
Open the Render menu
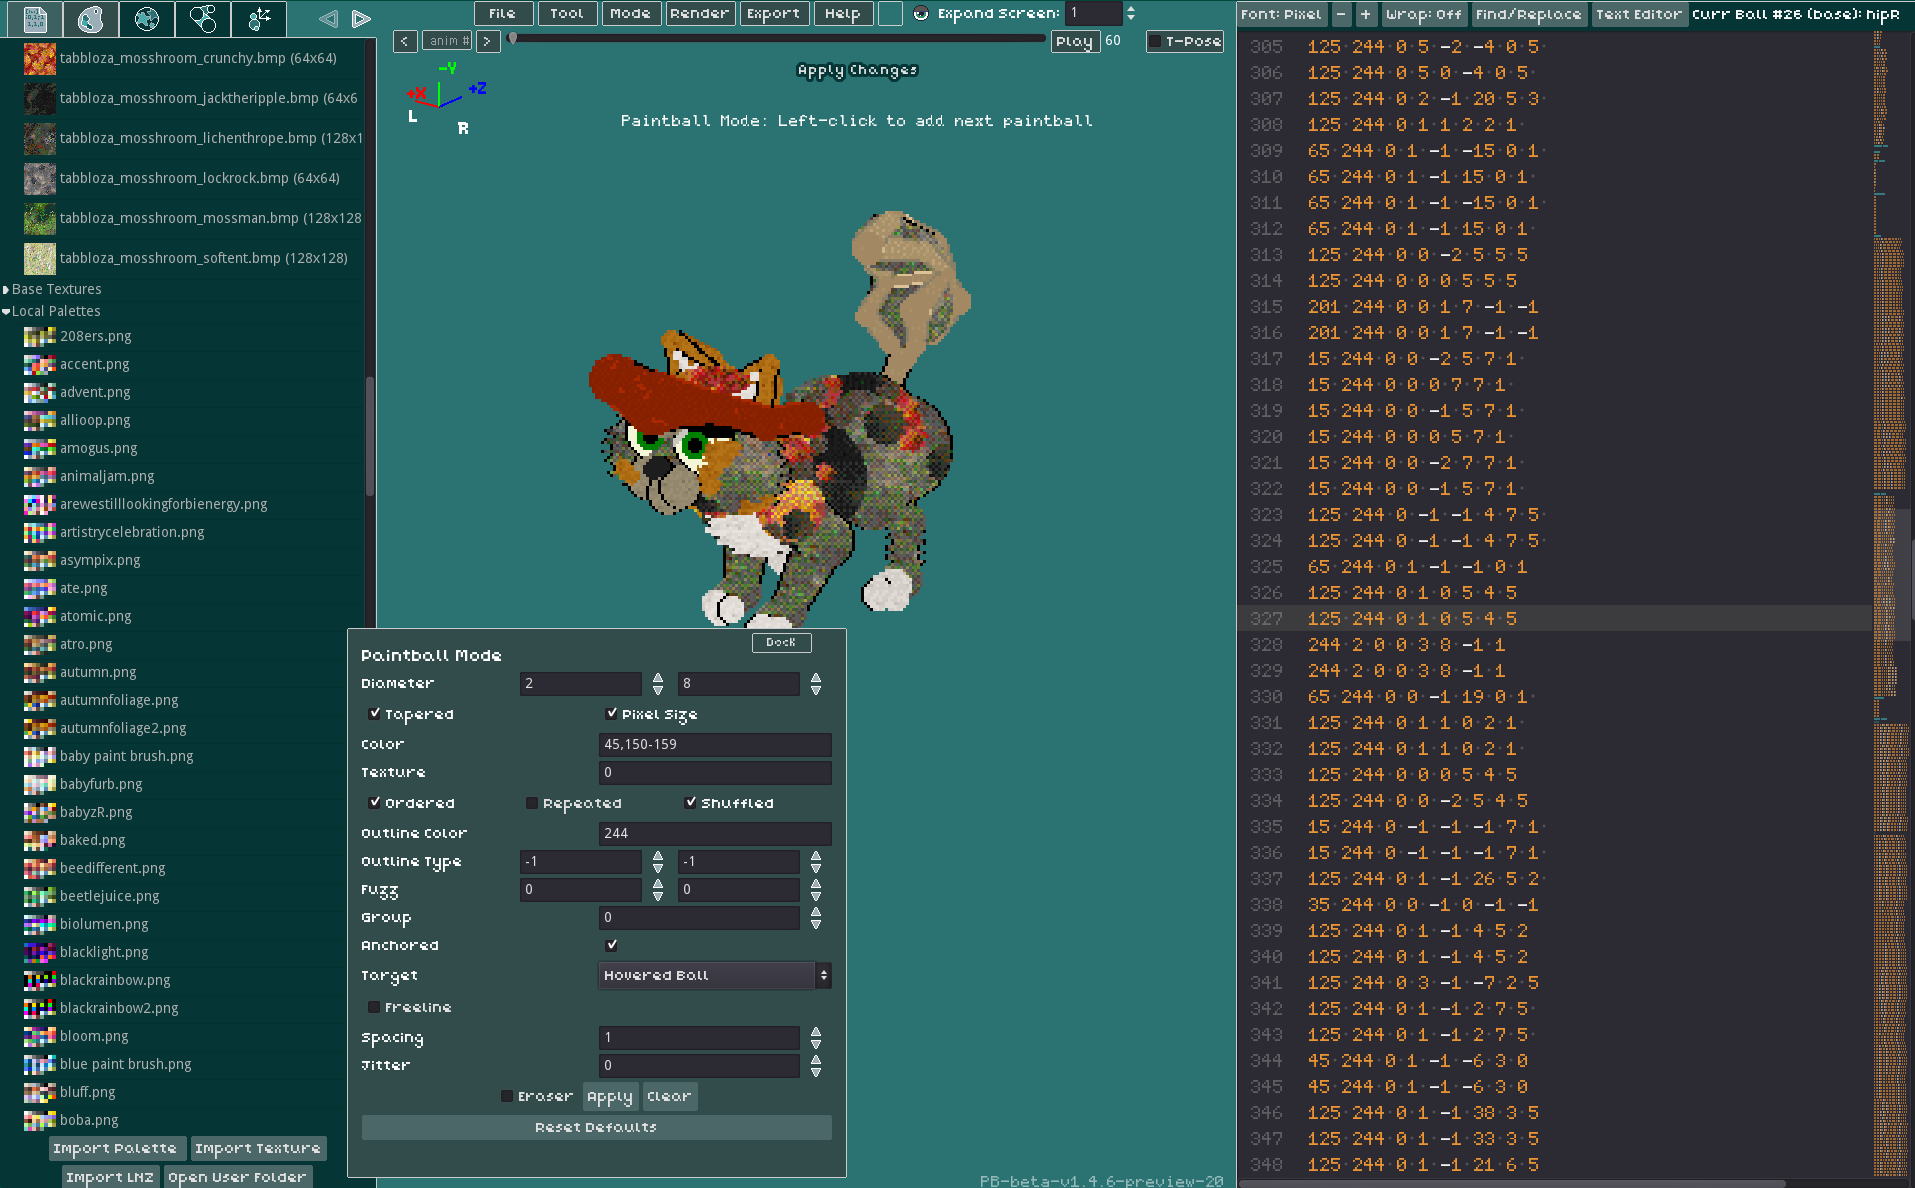click(699, 14)
